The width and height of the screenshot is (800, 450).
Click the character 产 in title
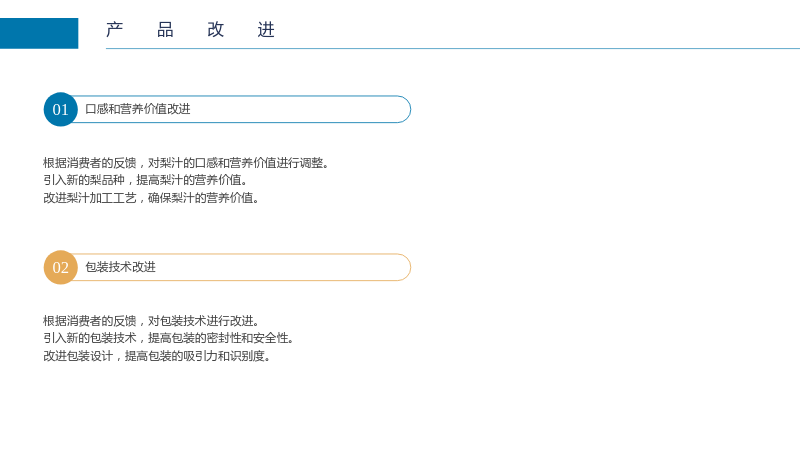115,30
